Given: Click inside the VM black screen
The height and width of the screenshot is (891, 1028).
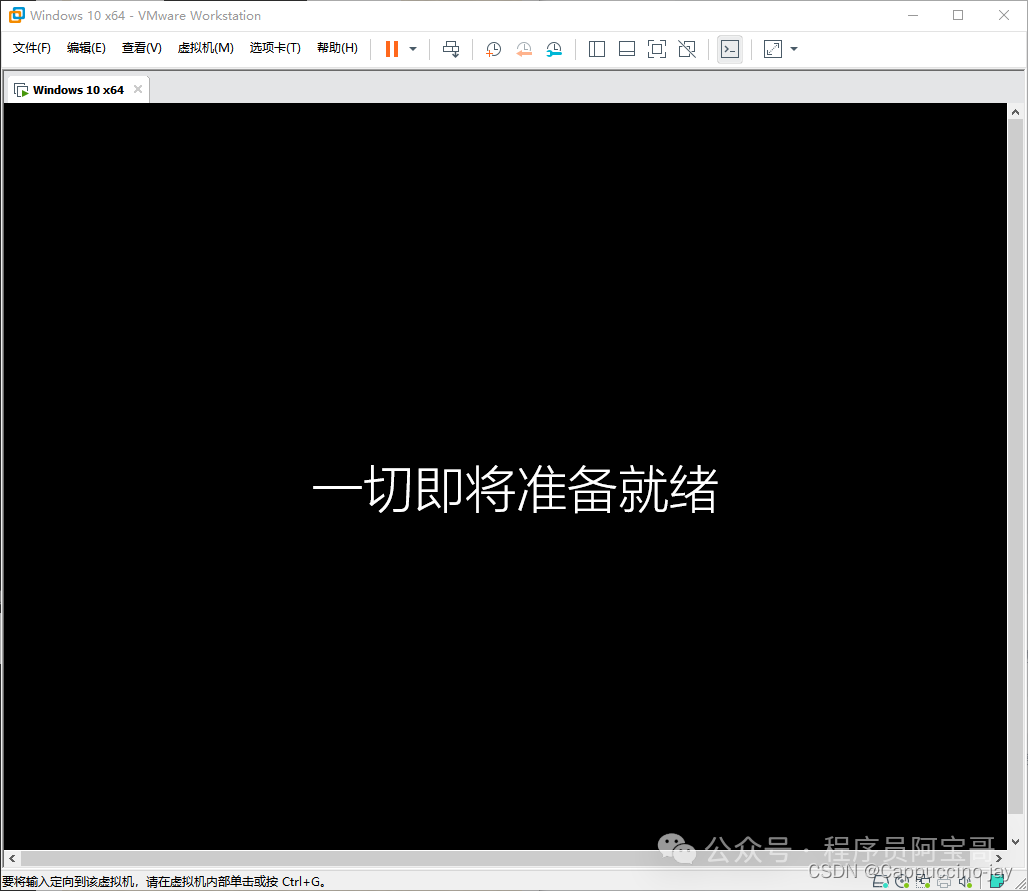Looking at the screenshot, I should (505, 476).
